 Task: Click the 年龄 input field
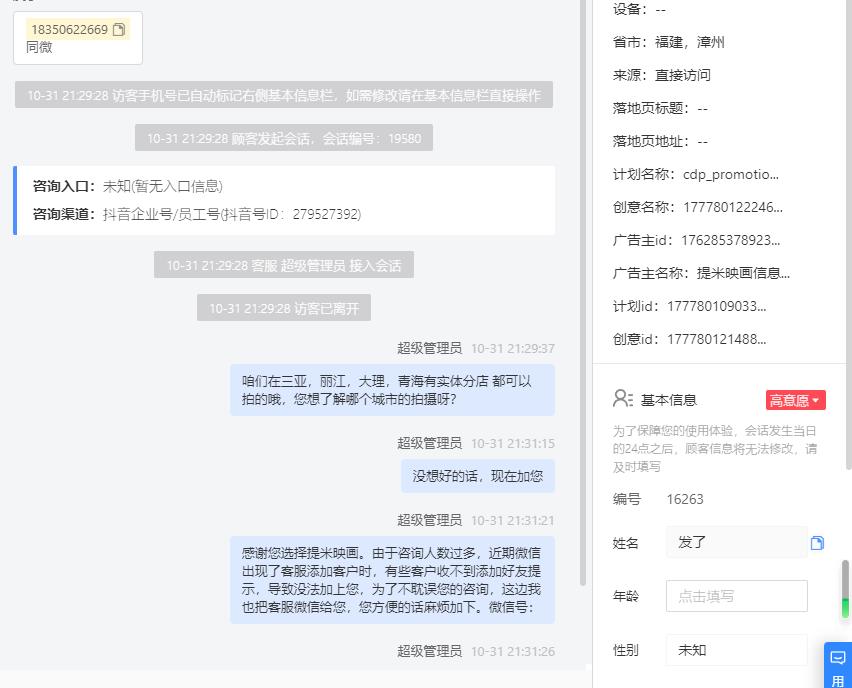[736, 596]
